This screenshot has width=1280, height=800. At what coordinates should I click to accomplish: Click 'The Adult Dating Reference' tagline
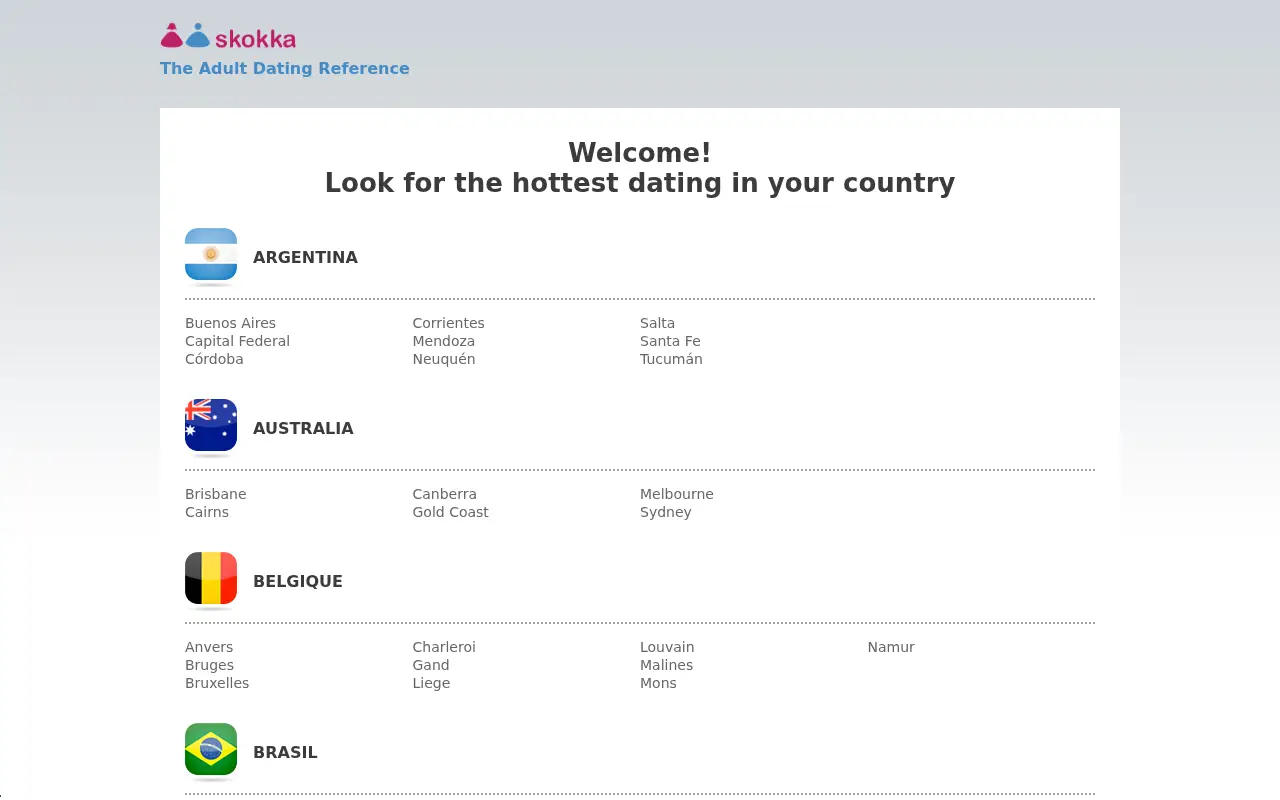[285, 68]
